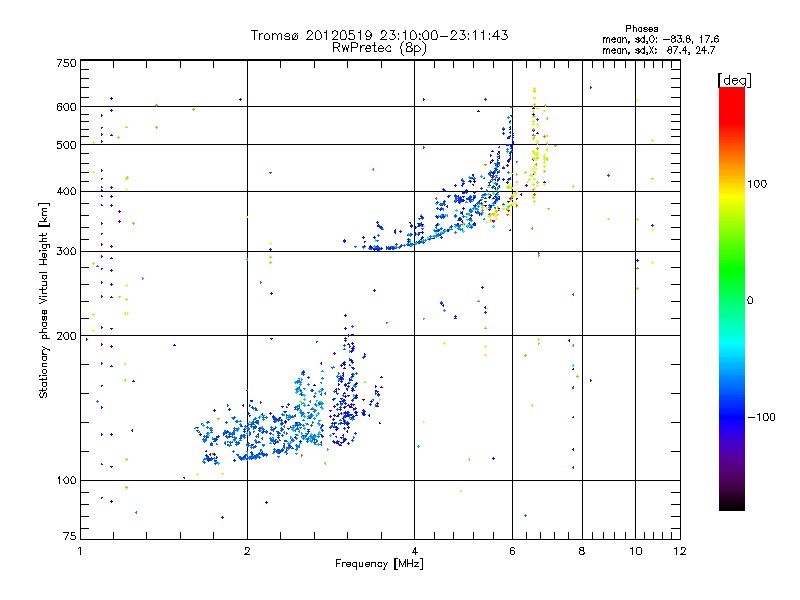Click the '100' colorbar tick label
Screen dimensions: 800x600
tap(757, 184)
